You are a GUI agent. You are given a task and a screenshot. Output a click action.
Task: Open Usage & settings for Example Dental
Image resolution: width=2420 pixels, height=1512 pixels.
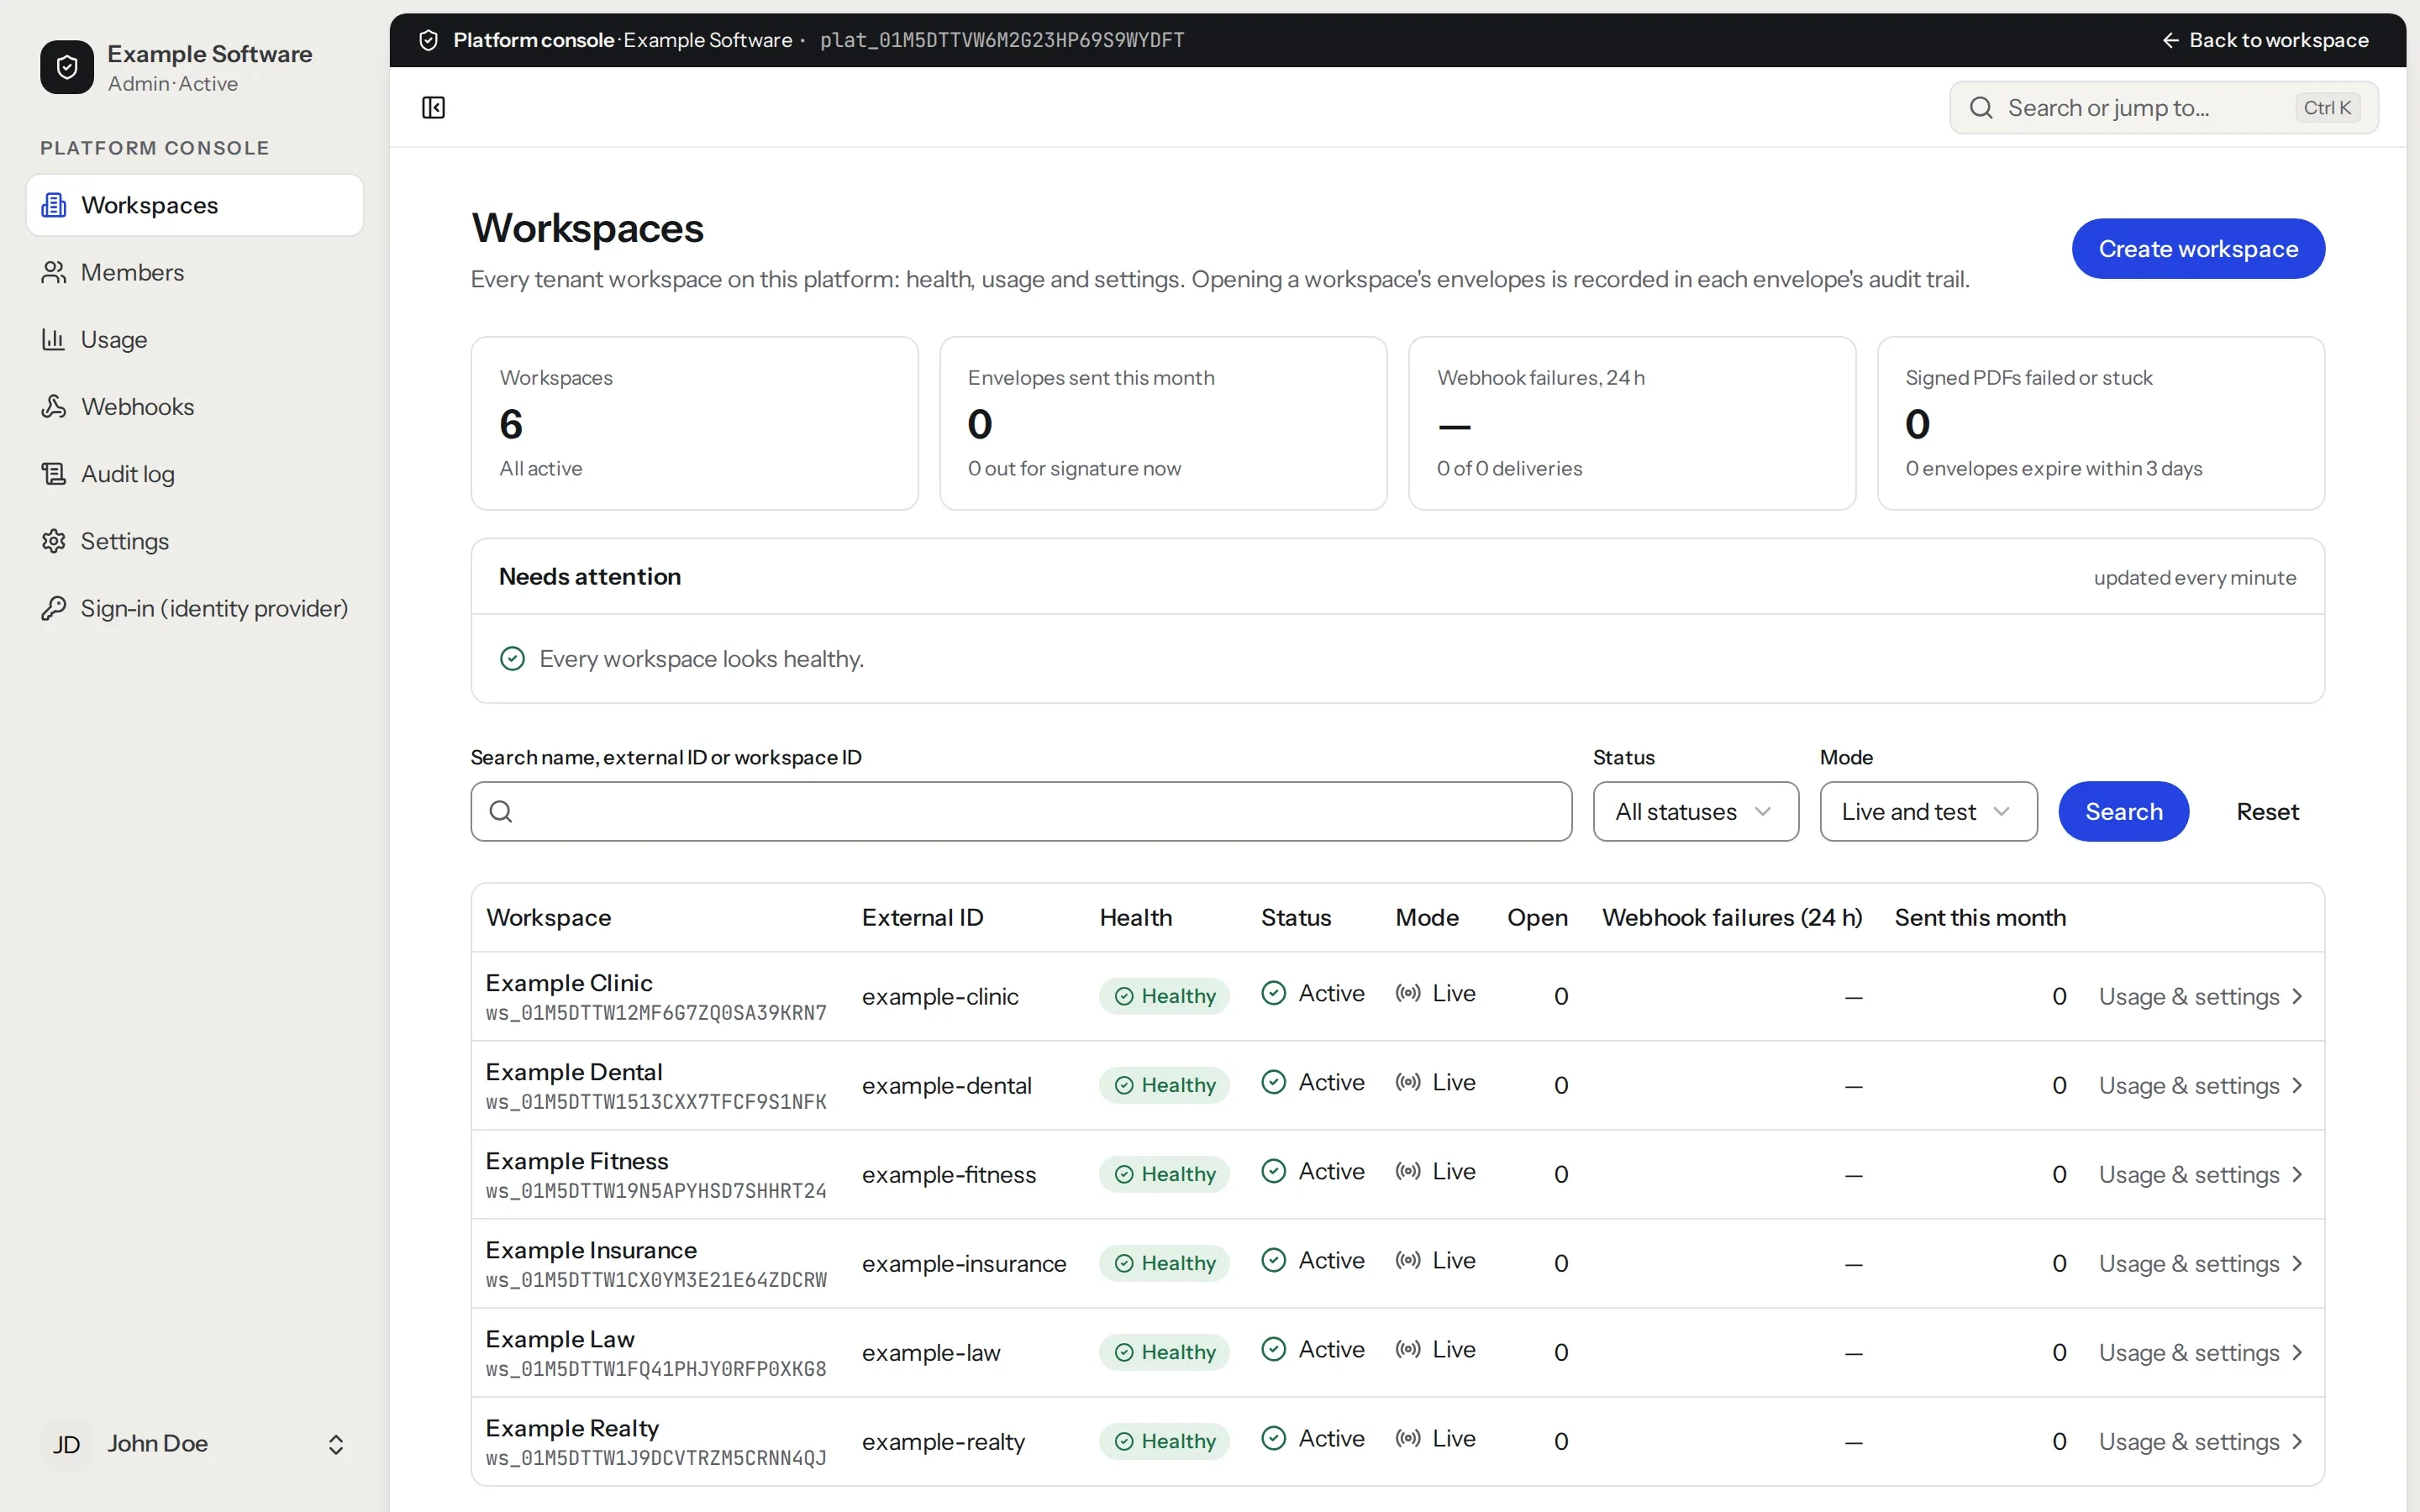(x=2200, y=1085)
